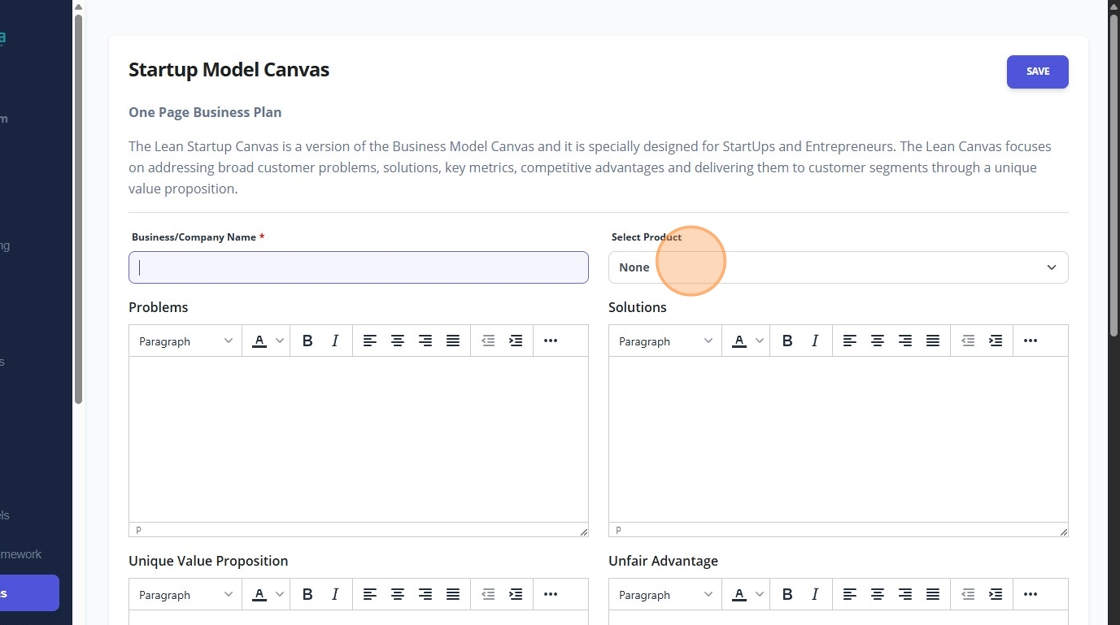This screenshot has width=1120, height=625.
Task: Center align text in Solutions editor
Action: coord(877,341)
